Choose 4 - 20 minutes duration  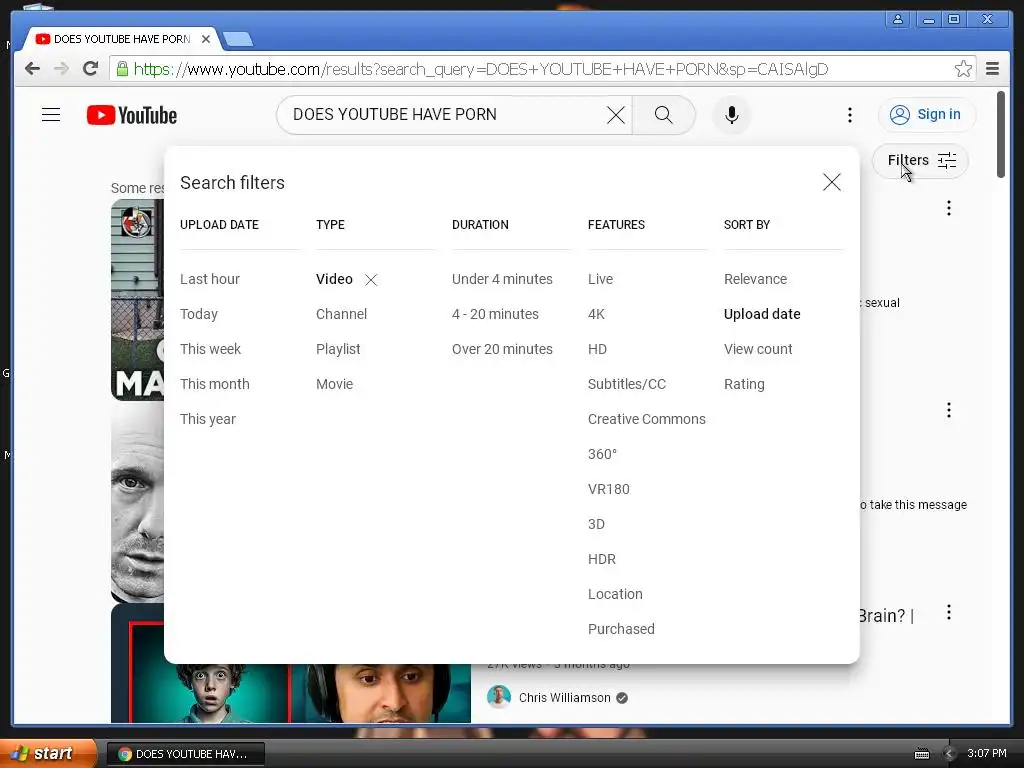coord(495,314)
